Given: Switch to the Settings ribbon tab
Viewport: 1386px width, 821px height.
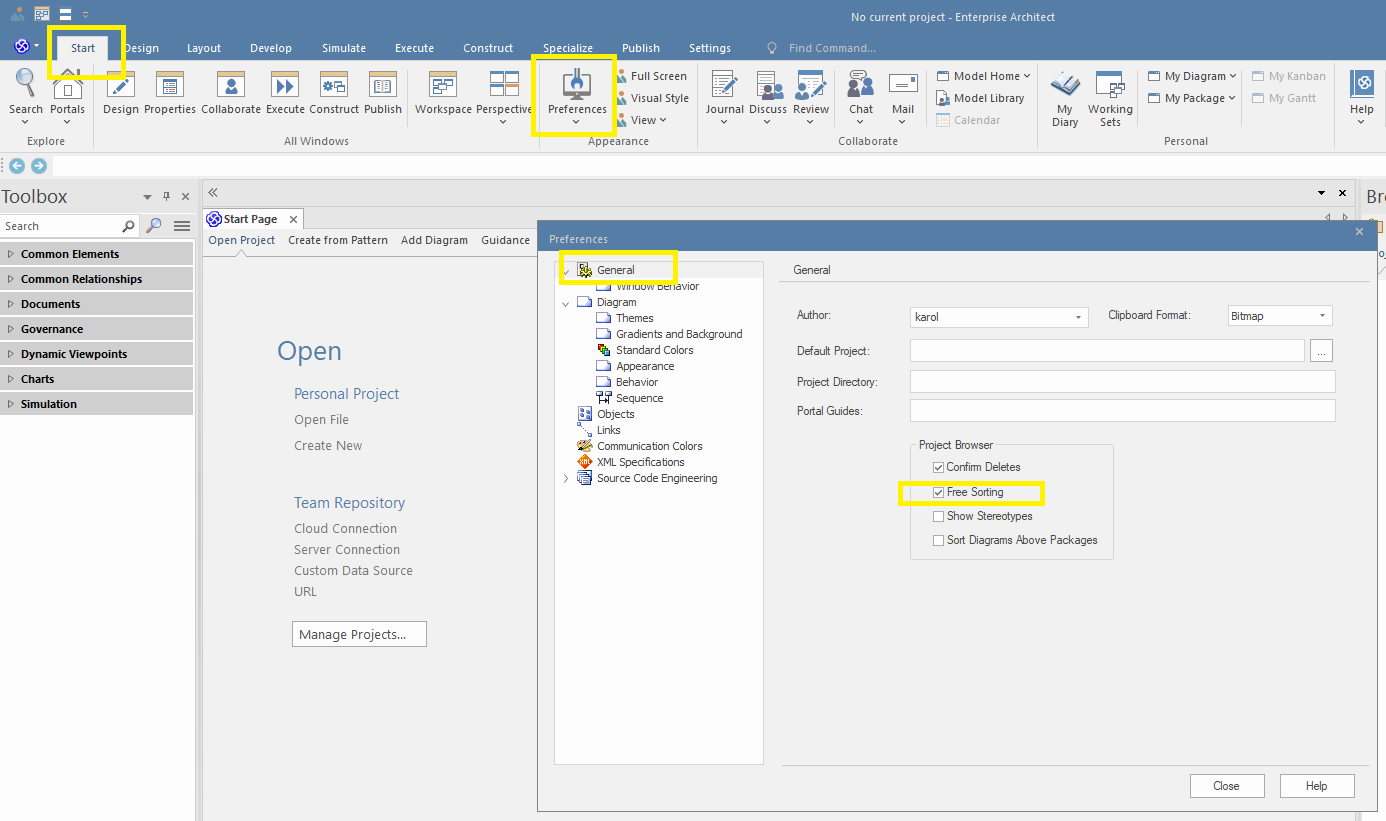Looking at the screenshot, I should (x=710, y=48).
